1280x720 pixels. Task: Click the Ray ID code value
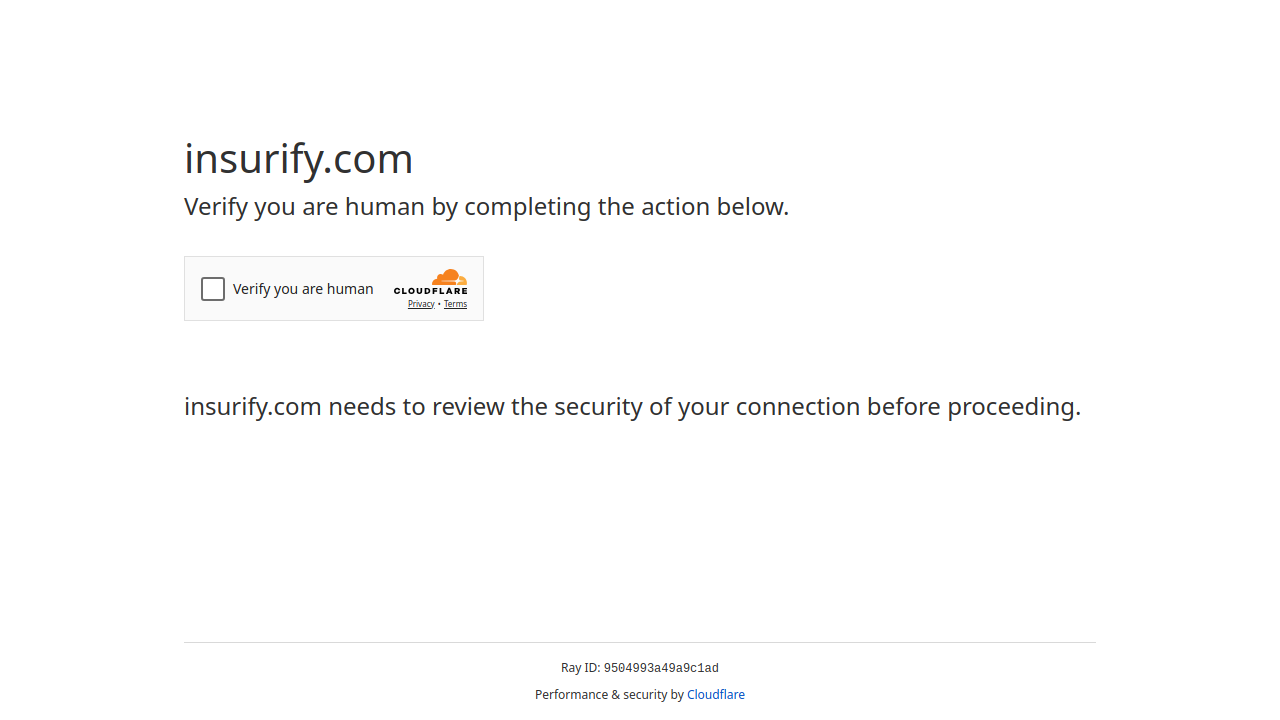click(661, 668)
